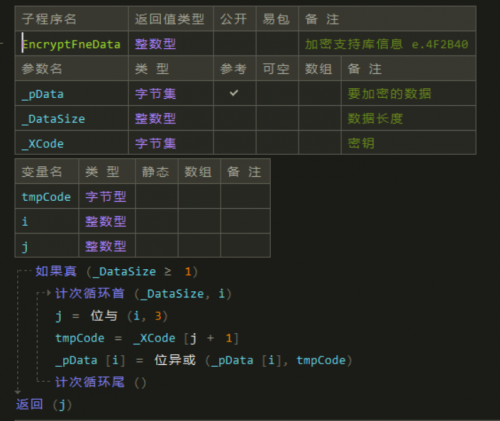Click the 变量名 column header
The width and height of the screenshot is (500, 421).
tap(42, 172)
